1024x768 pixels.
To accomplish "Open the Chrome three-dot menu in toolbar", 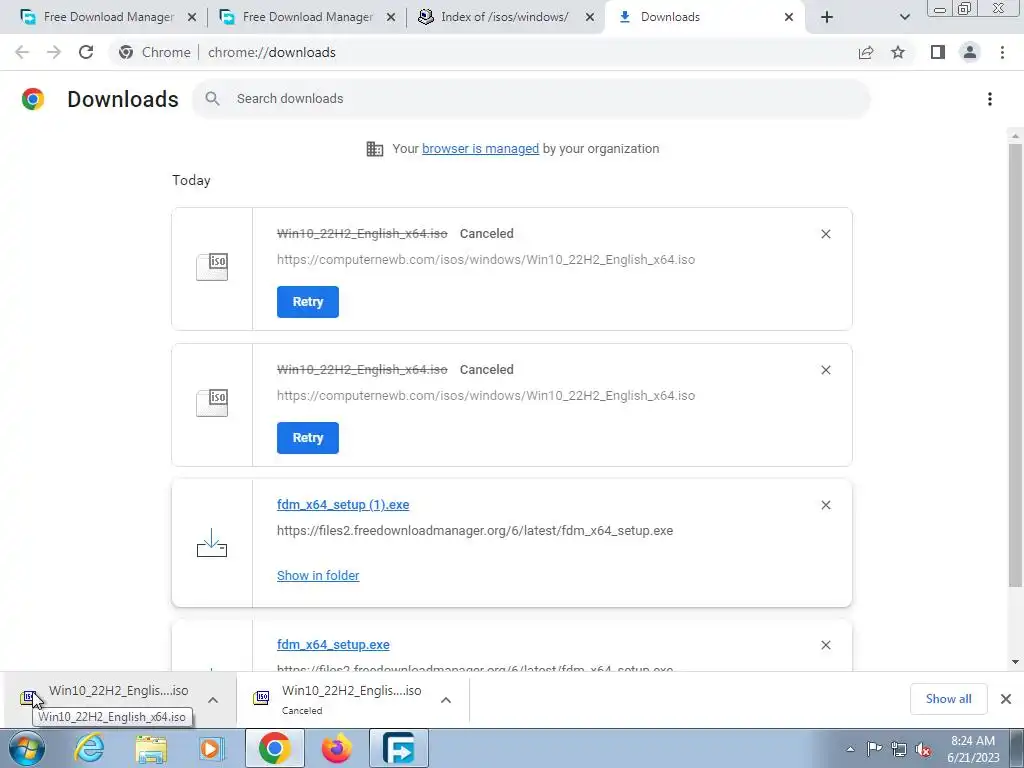I will (x=1002, y=52).
